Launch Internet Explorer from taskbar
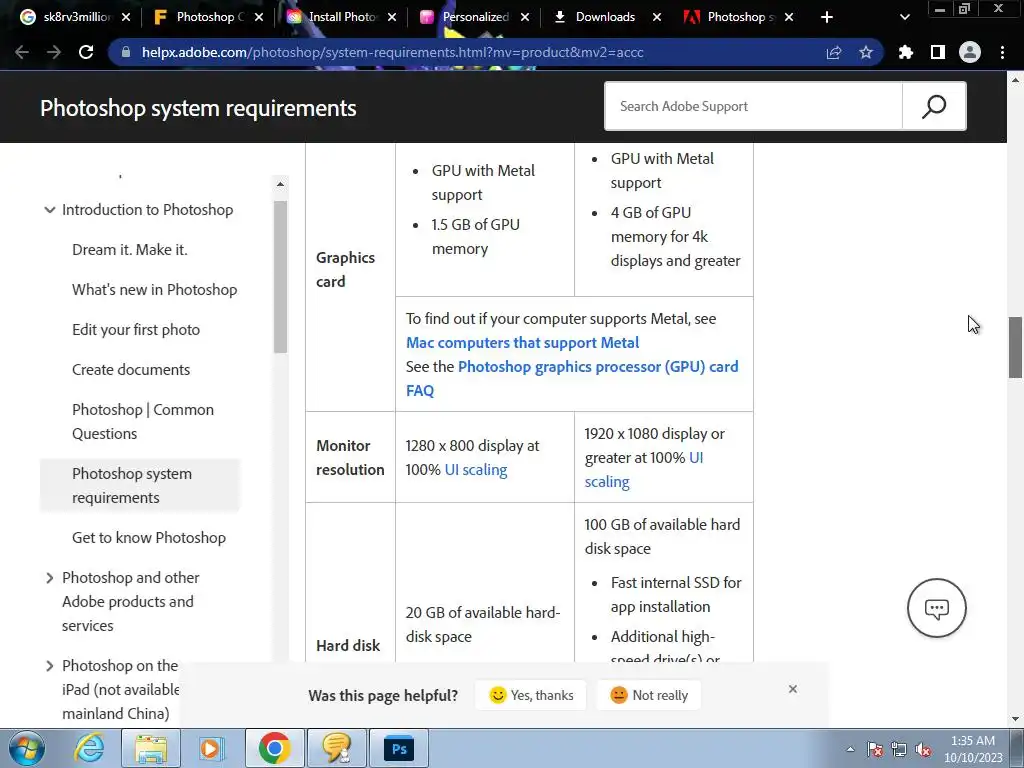Viewport: 1024px width, 768px height. click(x=89, y=748)
